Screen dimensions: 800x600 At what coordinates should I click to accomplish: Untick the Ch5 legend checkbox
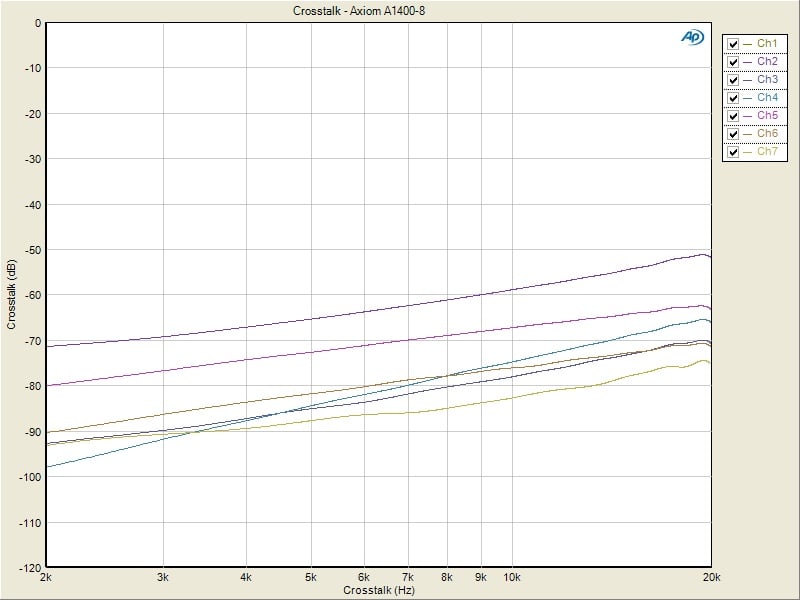[x=734, y=116]
